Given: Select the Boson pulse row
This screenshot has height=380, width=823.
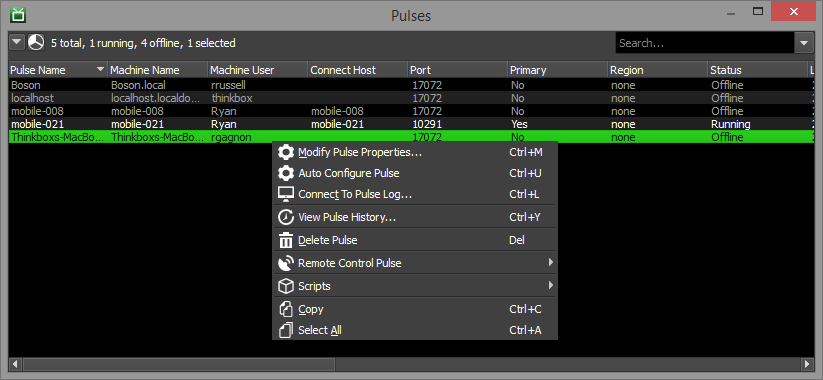Looking at the screenshot, I should point(412,85).
